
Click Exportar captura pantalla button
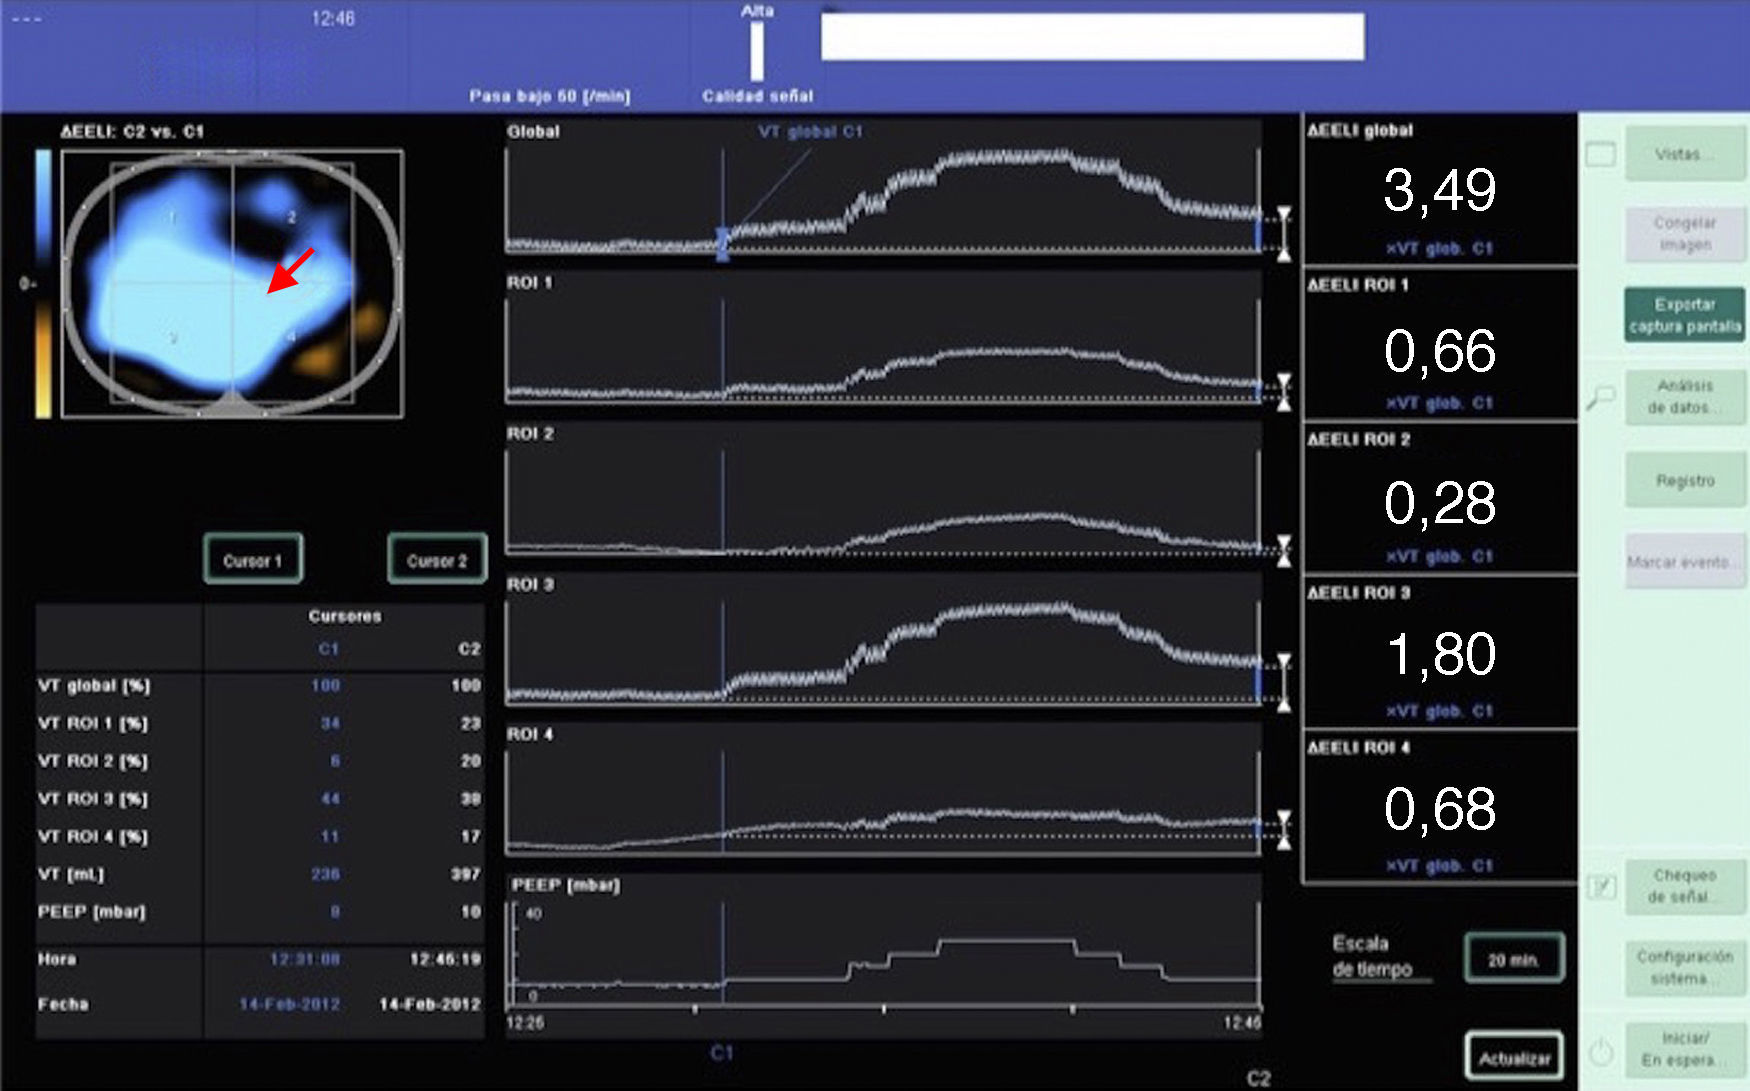point(1684,315)
